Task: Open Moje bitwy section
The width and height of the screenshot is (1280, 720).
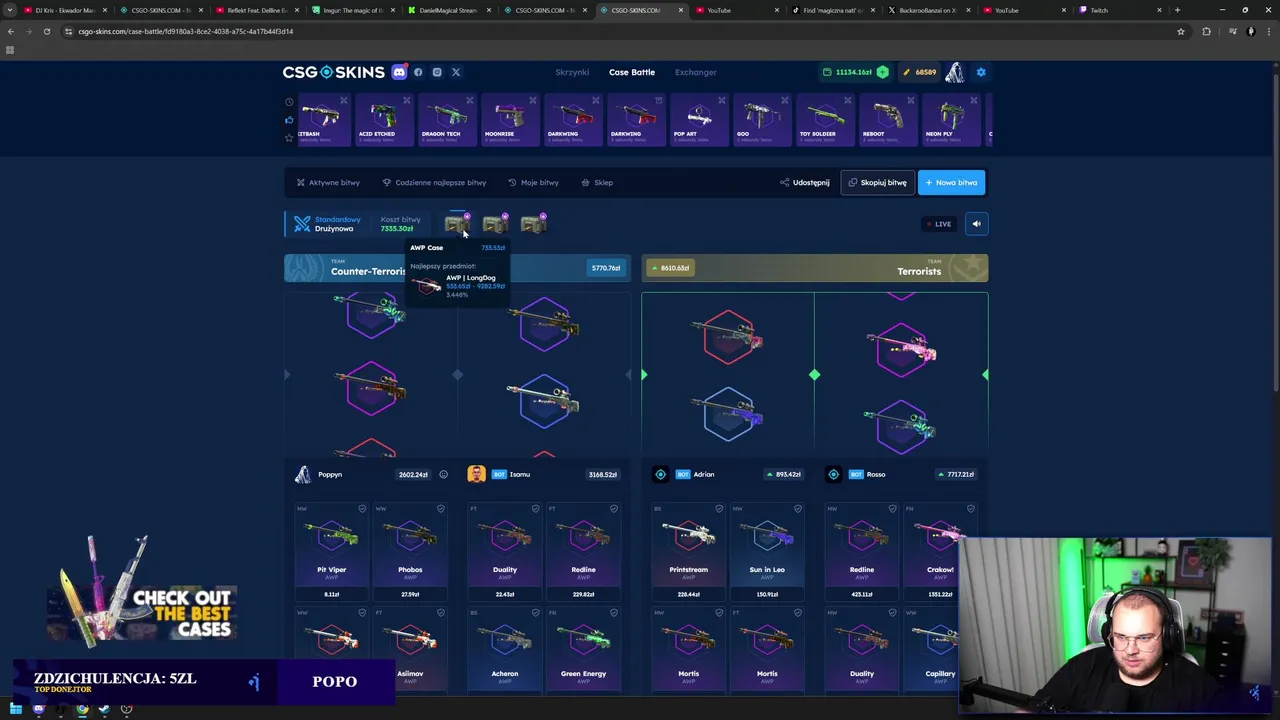Action: (x=533, y=182)
